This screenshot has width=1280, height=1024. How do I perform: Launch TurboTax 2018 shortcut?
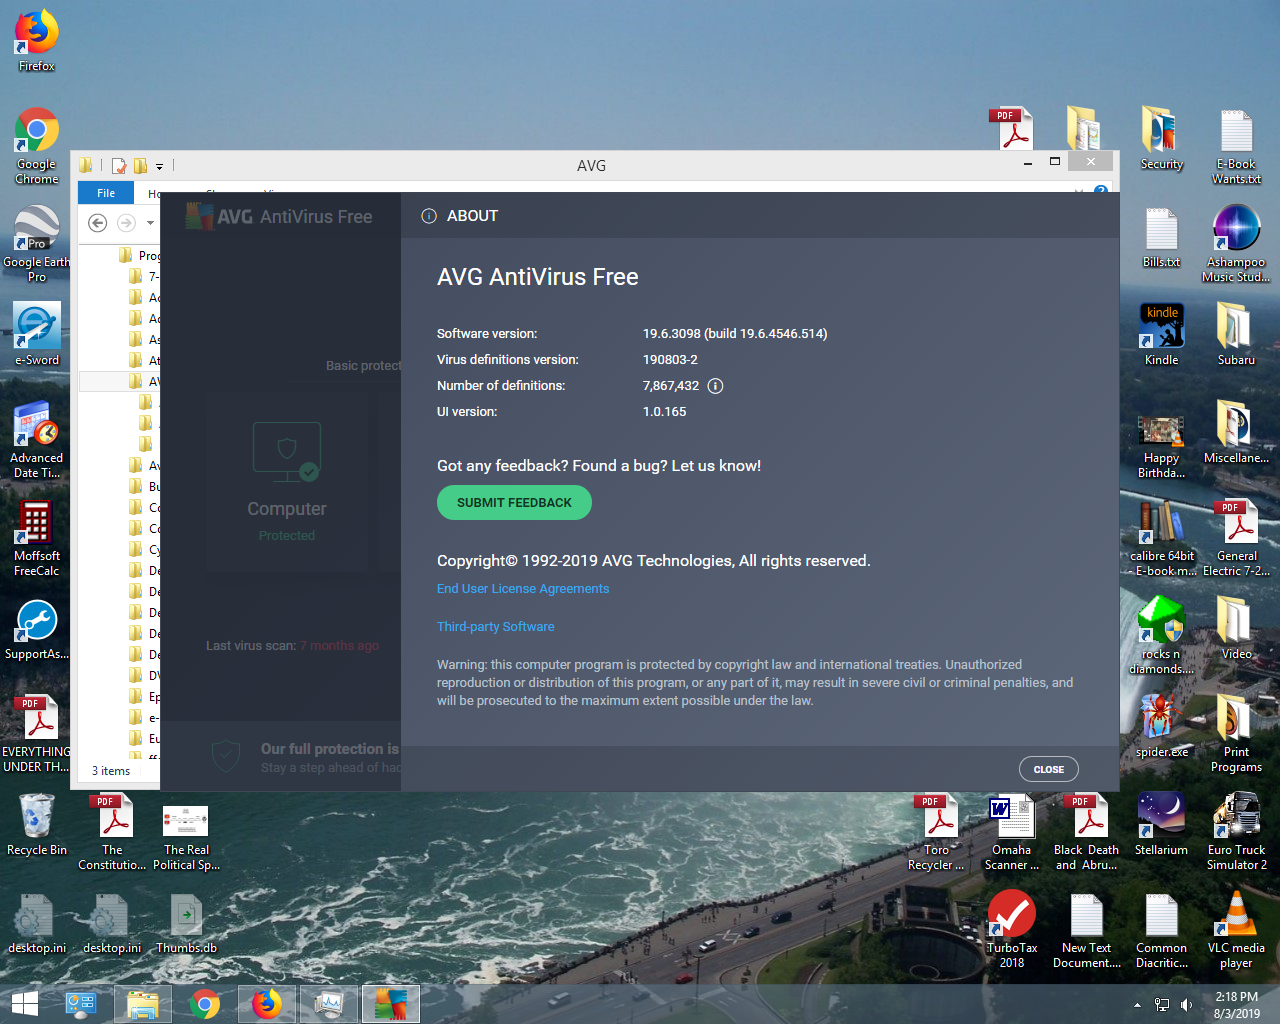tap(1011, 930)
